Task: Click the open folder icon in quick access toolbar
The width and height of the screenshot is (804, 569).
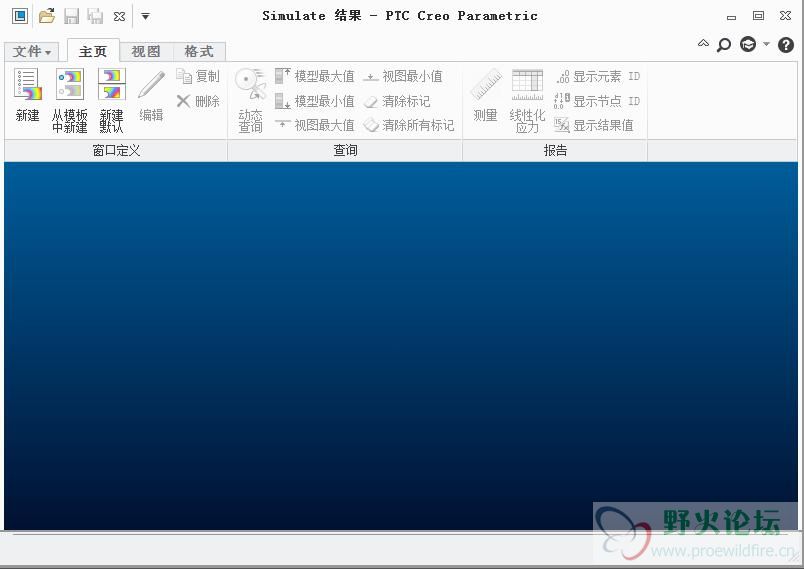Action: [47, 16]
